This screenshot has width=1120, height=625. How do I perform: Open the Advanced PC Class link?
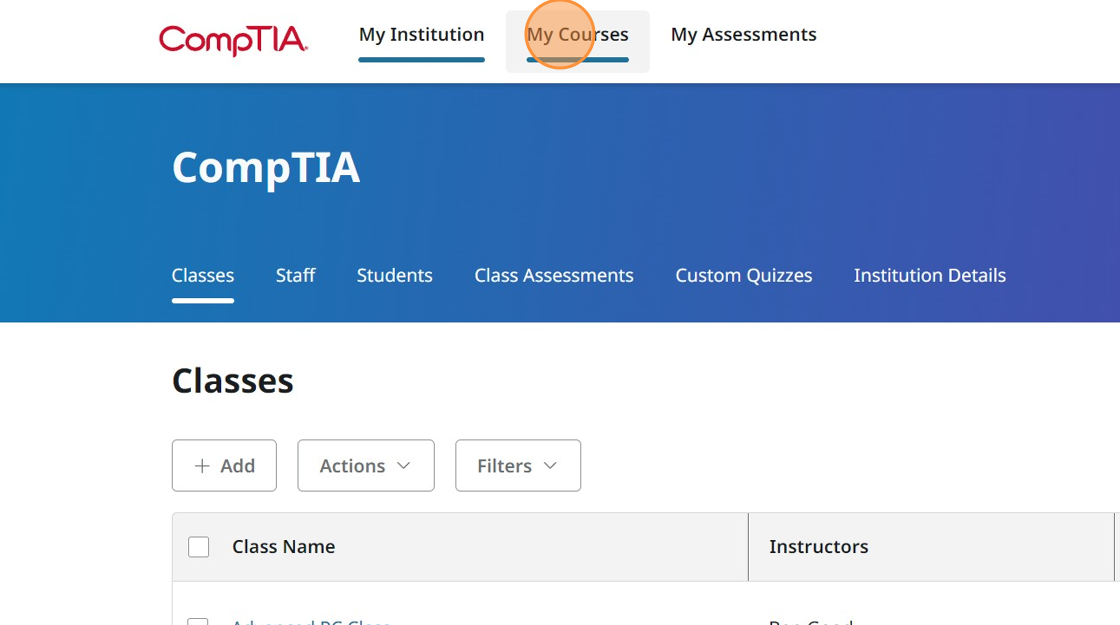point(310,622)
